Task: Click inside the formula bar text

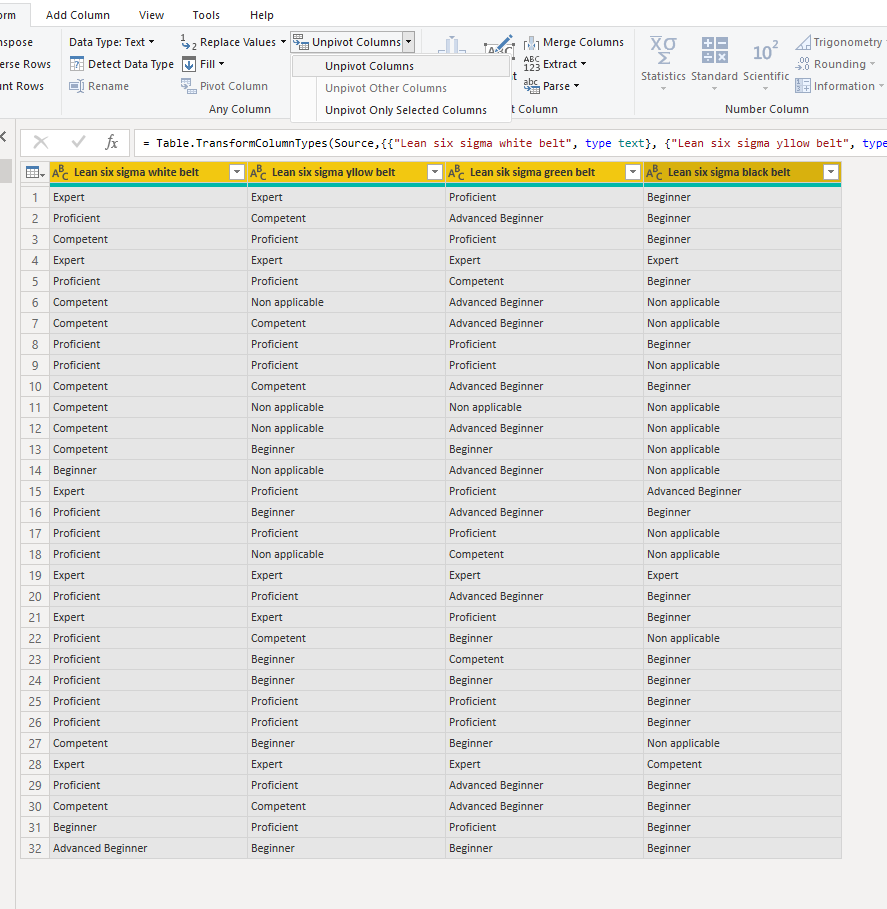Action: click(x=514, y=143)
